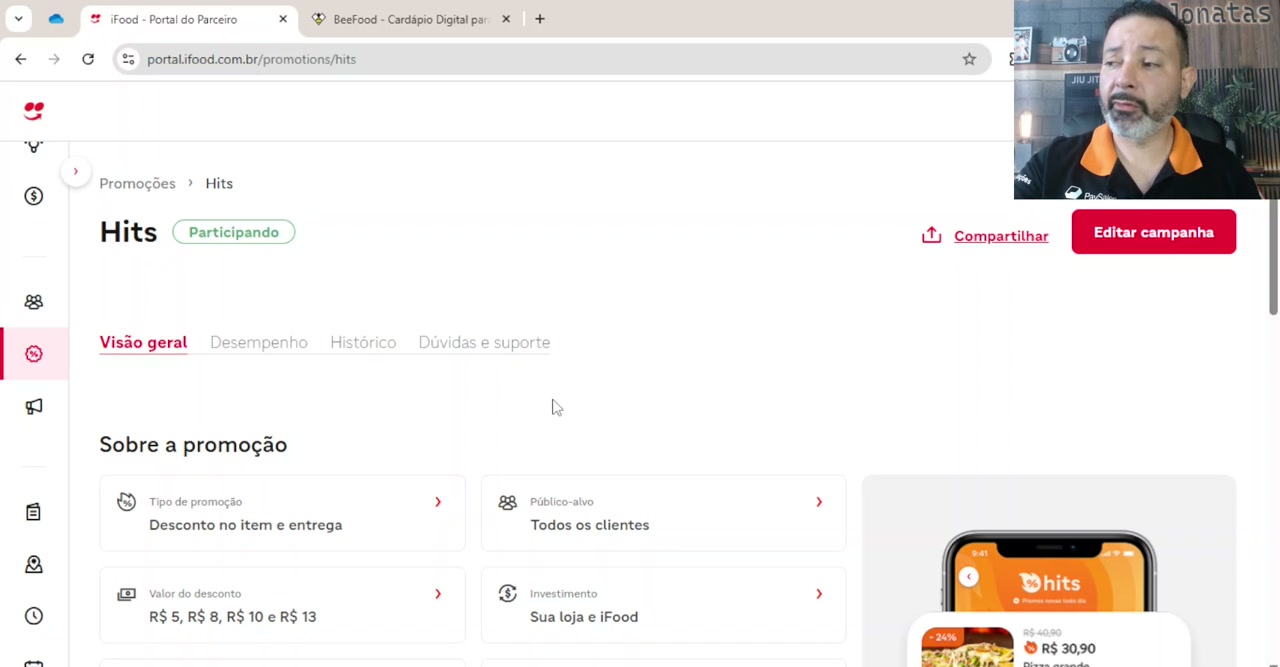Viewport: 1280px width, 667px height.
Task: Open the menu clipboard sidebar icon
Action: (x=34, y=512)
